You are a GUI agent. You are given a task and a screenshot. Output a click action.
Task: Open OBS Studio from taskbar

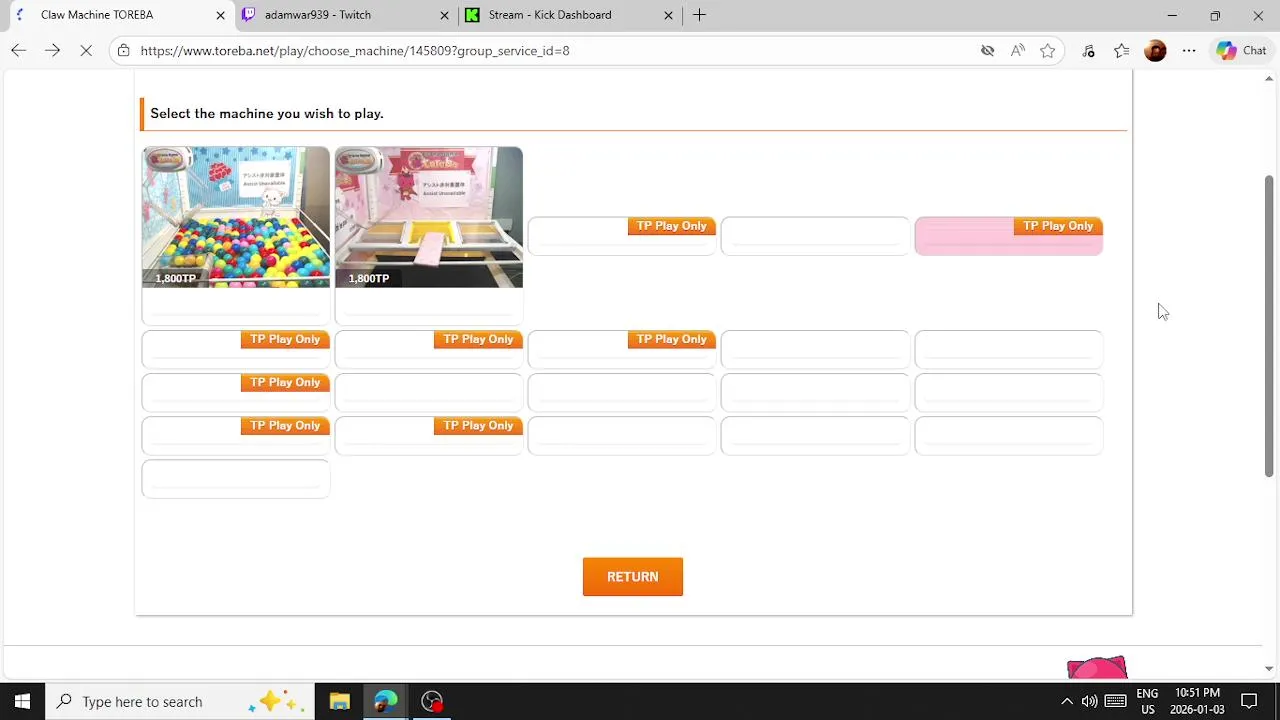pos(432,701)
